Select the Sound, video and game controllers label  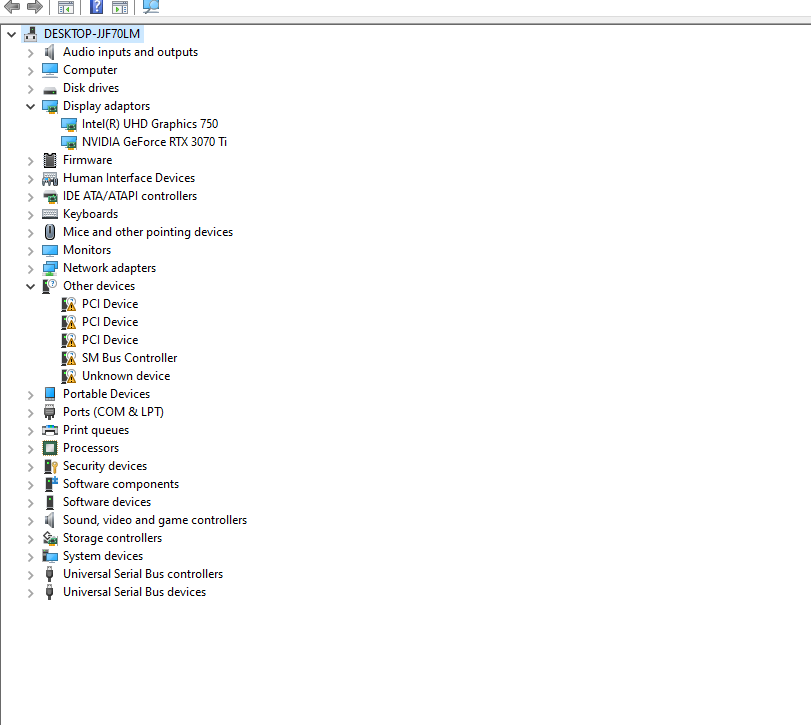pos(155,520)
